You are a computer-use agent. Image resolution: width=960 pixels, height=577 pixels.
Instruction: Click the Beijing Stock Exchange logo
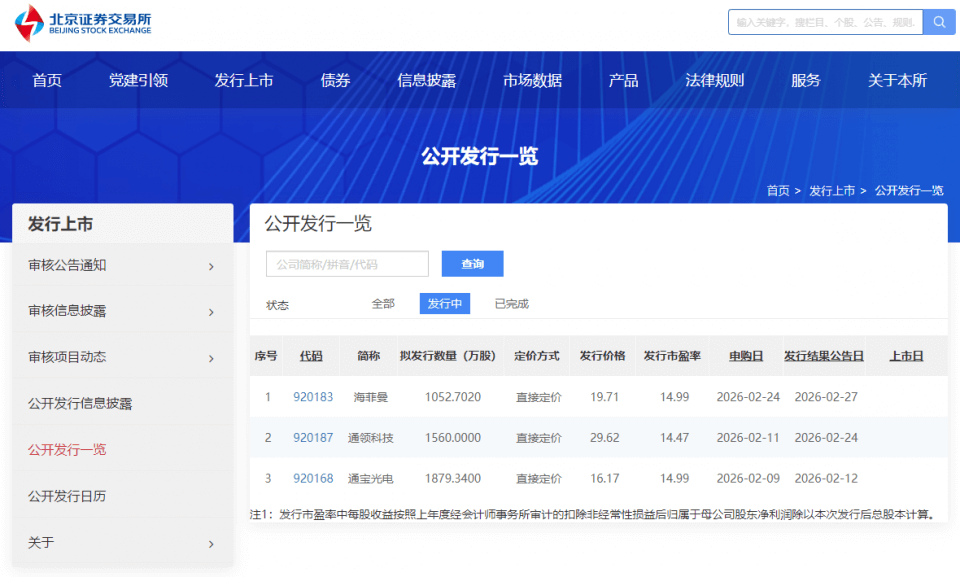point(84,23)
